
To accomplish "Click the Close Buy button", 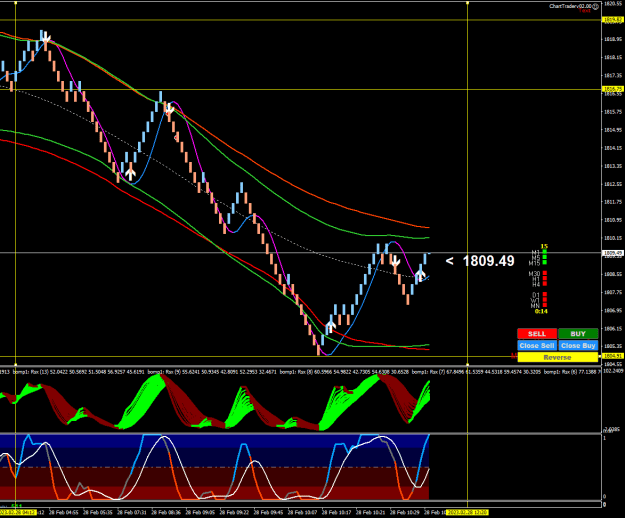I will [x=578, y=345].
